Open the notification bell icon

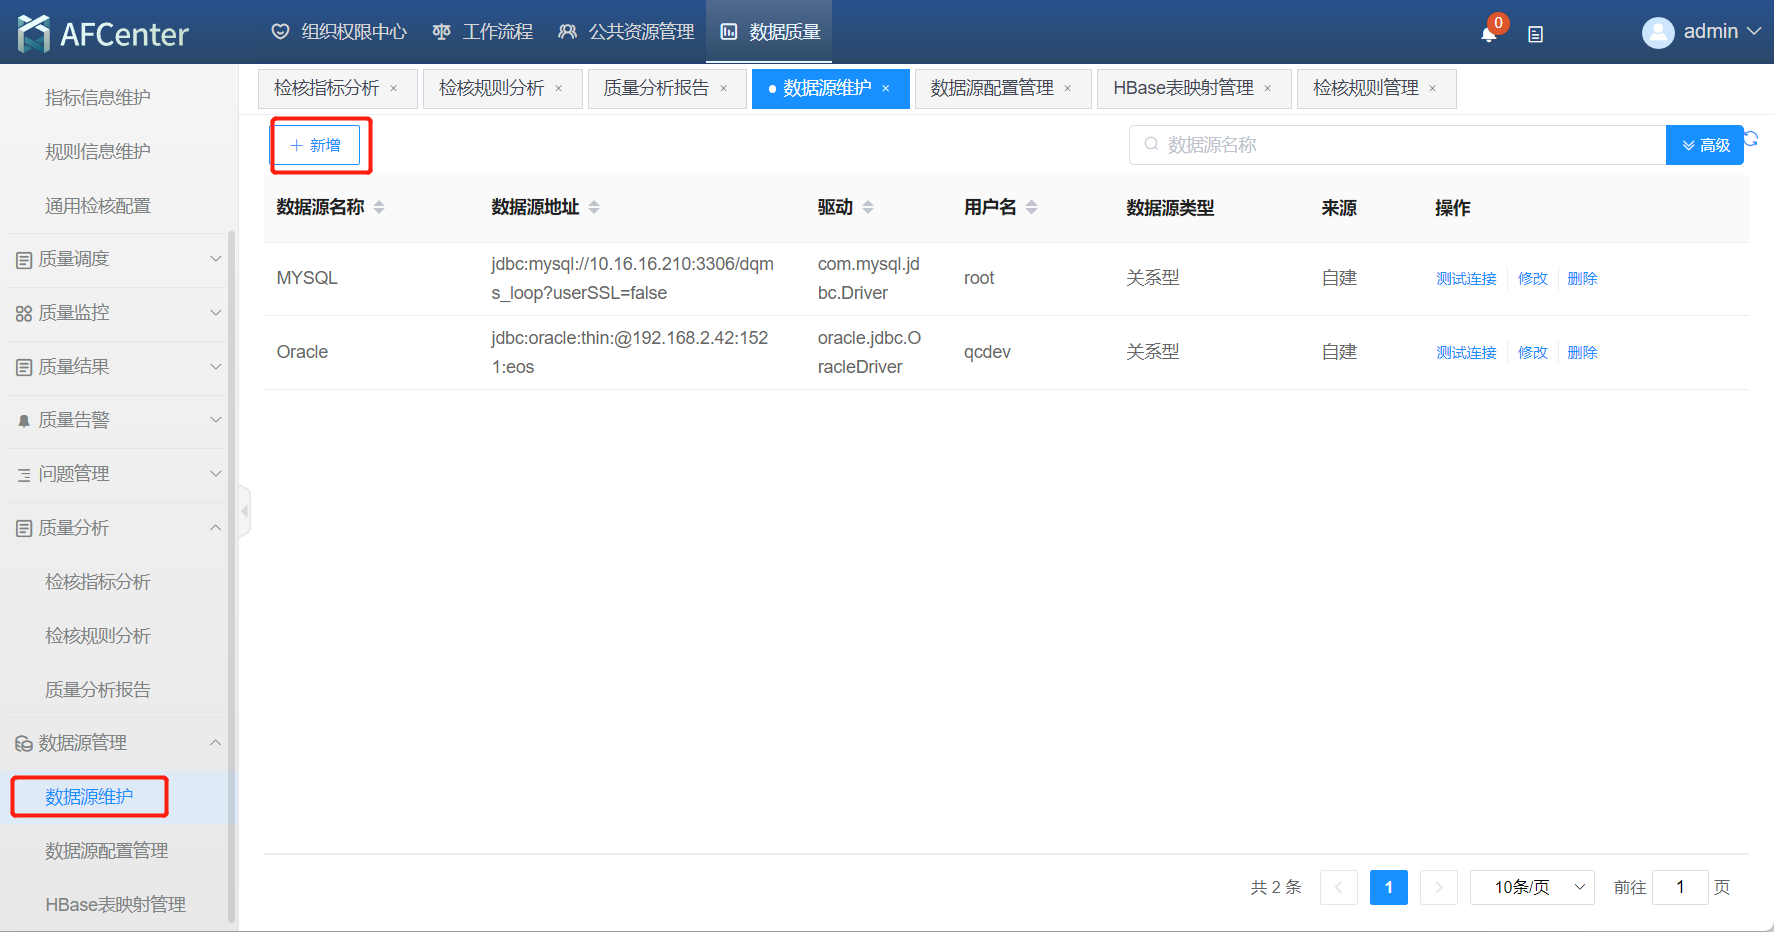coord(1488,34)
